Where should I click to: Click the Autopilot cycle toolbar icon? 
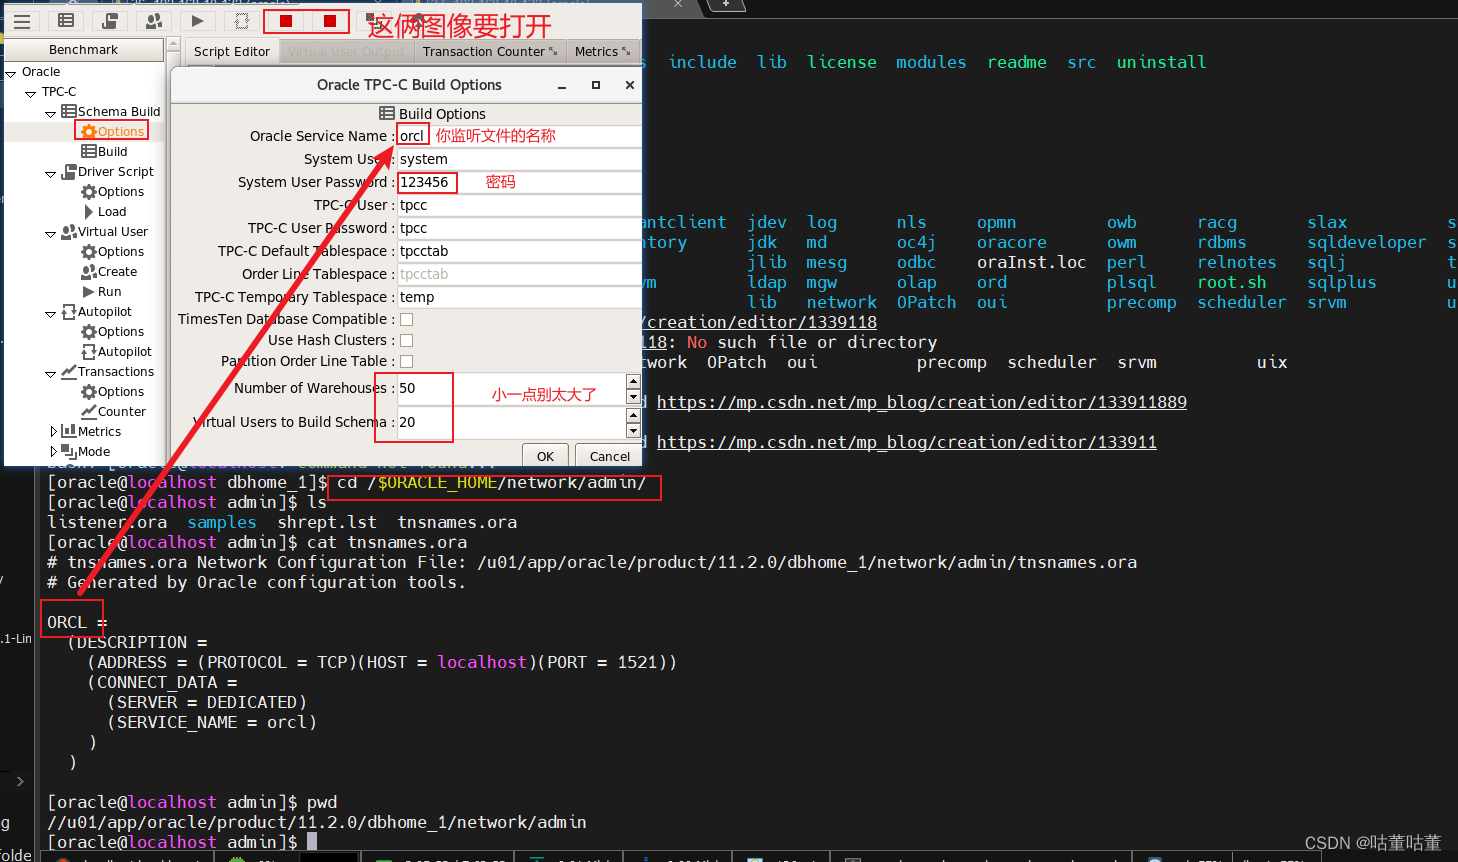point(241,20)
